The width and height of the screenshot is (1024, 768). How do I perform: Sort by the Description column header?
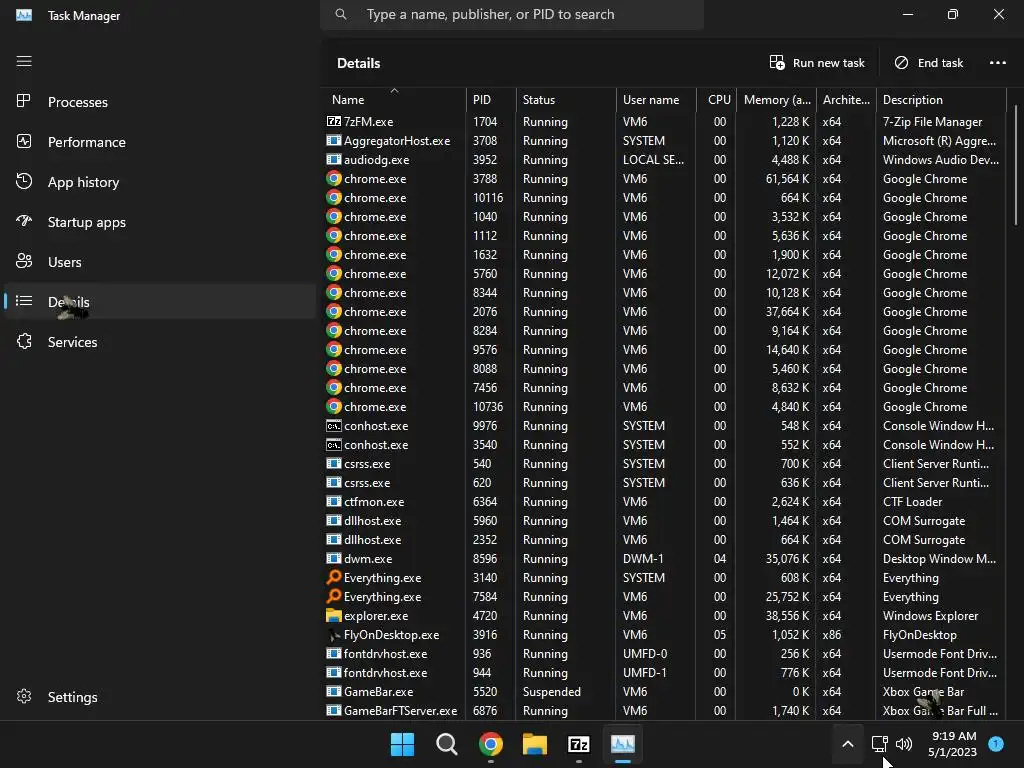click(941, 99)
